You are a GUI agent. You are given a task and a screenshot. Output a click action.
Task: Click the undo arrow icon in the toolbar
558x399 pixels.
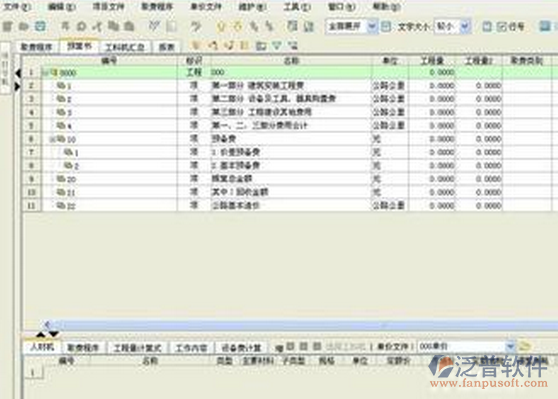coord(196,26)
